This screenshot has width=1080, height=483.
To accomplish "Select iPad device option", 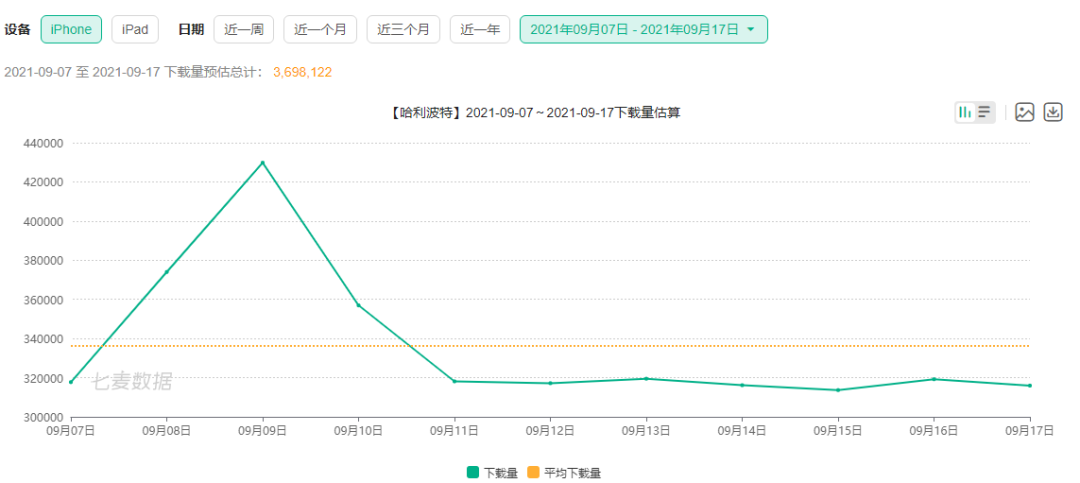I will [134, 30].
